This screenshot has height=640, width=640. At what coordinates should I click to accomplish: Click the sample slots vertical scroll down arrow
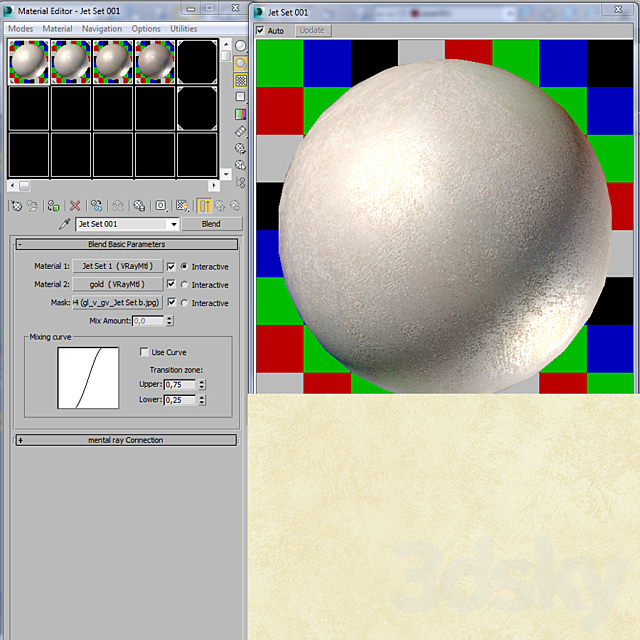click(x=226, y=174)
